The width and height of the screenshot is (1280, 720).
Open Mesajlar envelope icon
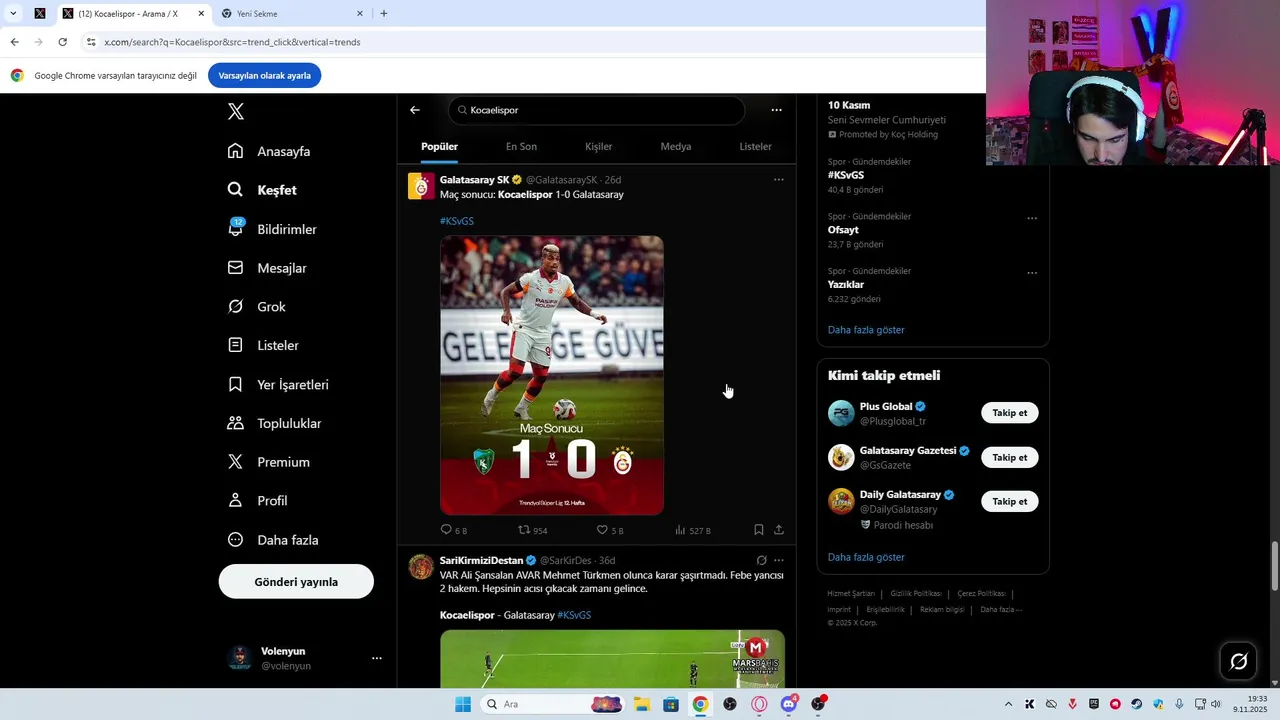235,268
